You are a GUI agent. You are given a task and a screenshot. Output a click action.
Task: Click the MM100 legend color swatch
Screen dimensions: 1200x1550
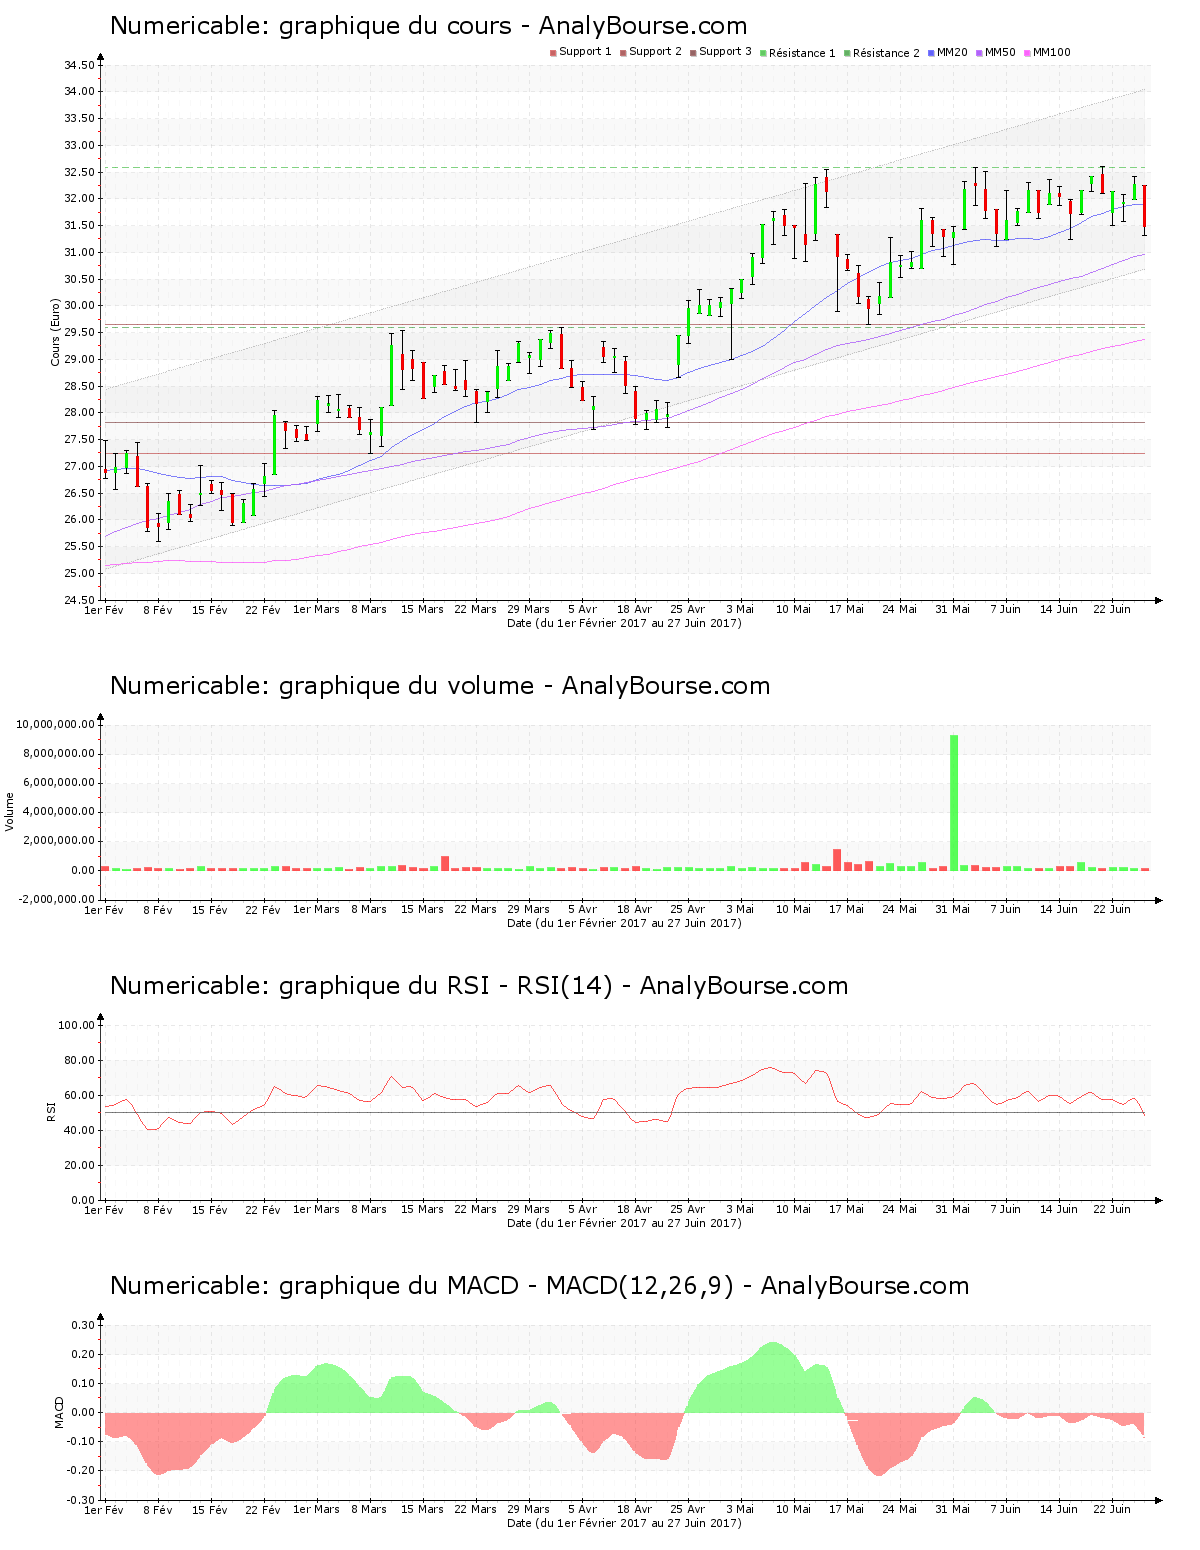pyautogui.click(x=1027, y=53)
